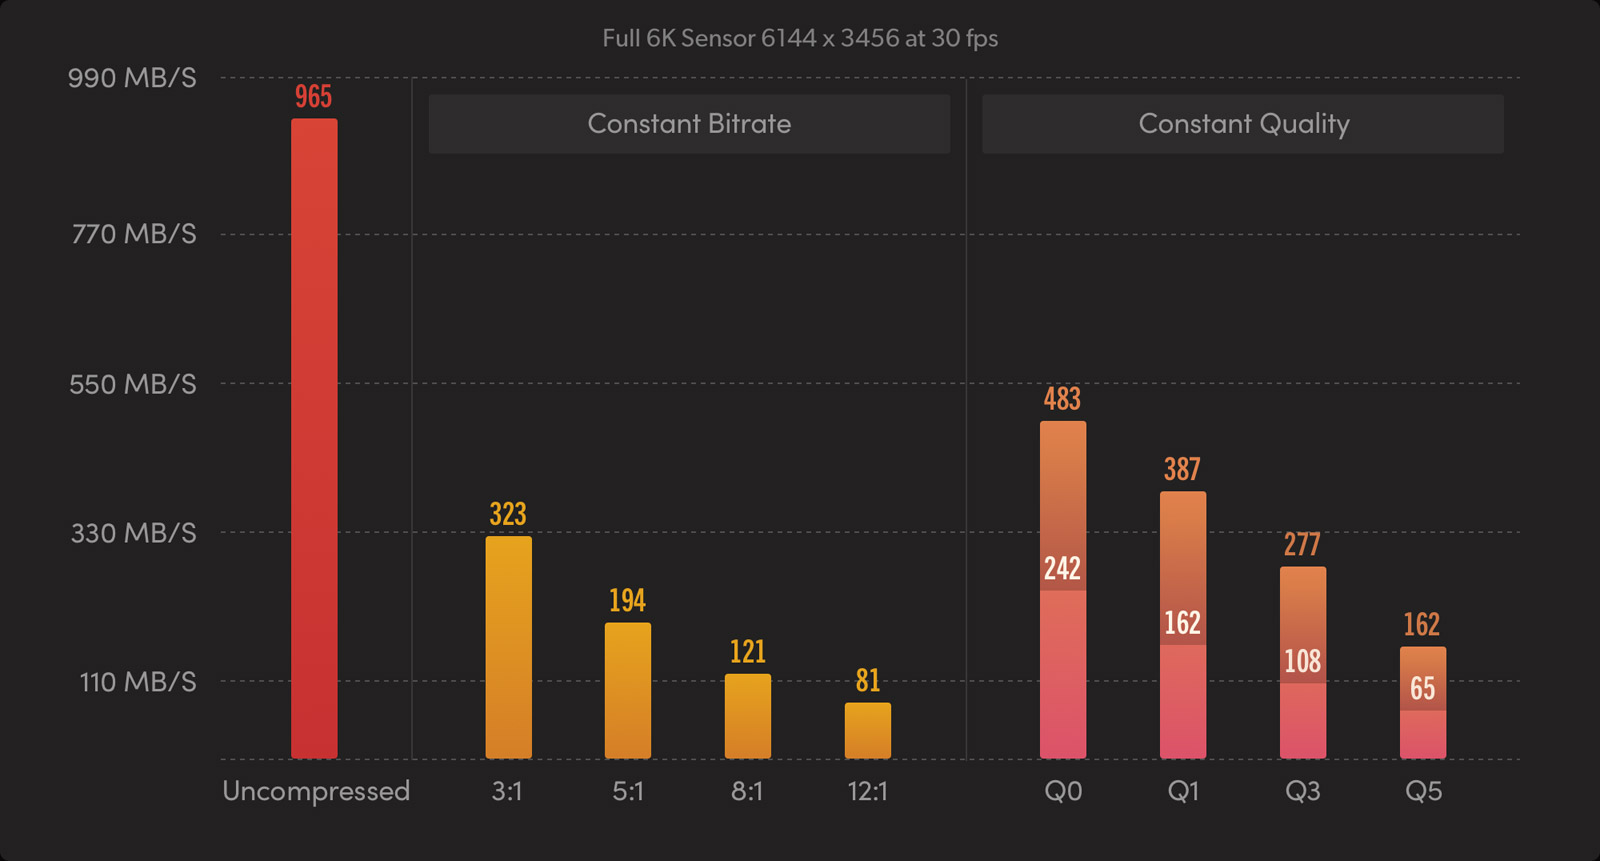This screenshot has width=1600, height=861.
Task: Select the 550 MB/S axis label
Action: pyautogui.click(x=133, y=384)
